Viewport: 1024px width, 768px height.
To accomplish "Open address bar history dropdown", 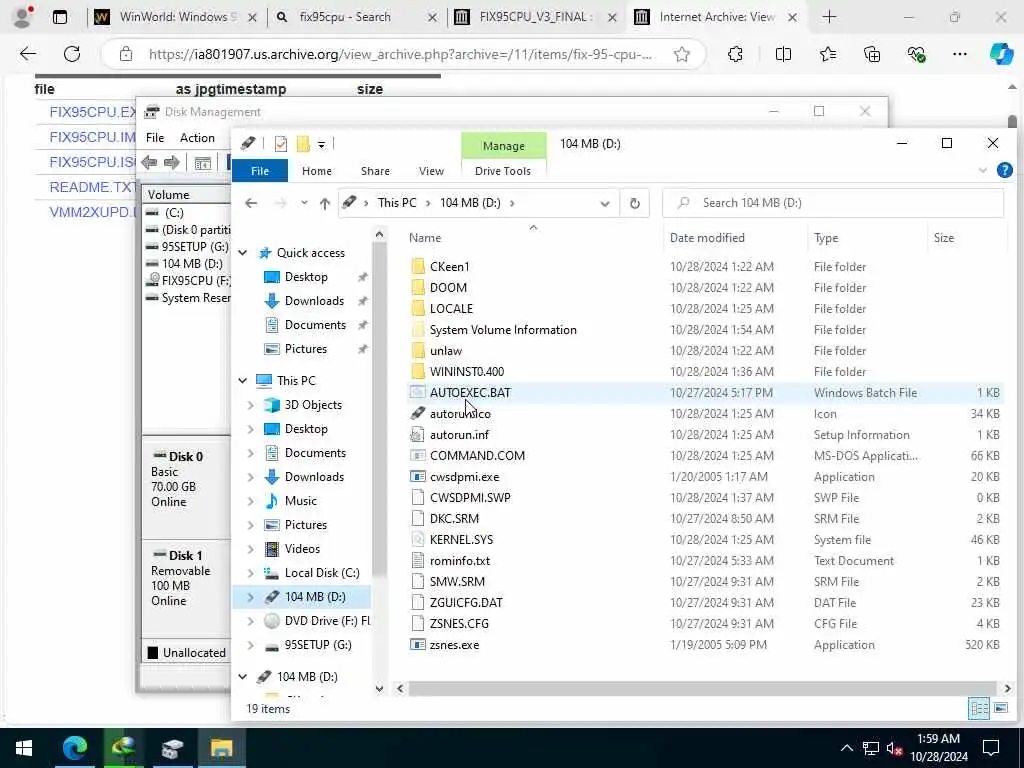I will (x=605, y=204).
